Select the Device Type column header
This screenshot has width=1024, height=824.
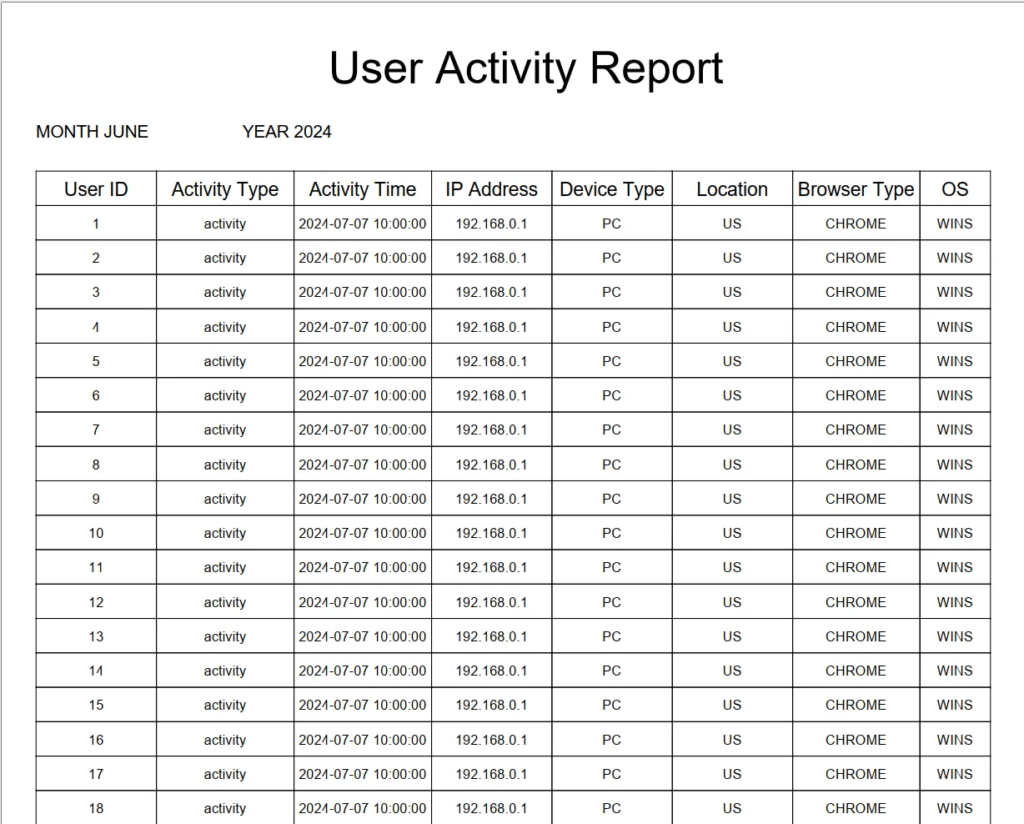pos(611,189)
